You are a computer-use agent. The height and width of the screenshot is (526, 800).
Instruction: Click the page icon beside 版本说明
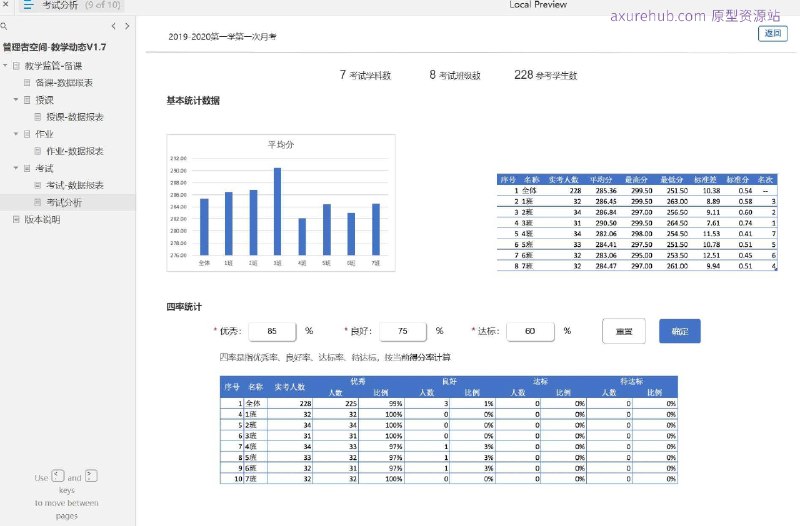pyautogui.click(x=16, y=219)
